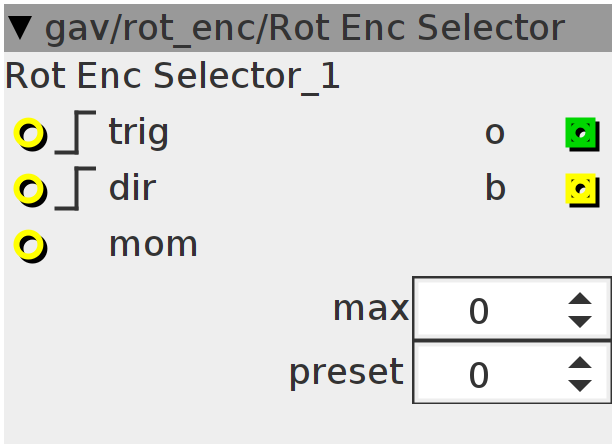Click inside the max number field
This screenshot has width=616, height=448.
512,308
